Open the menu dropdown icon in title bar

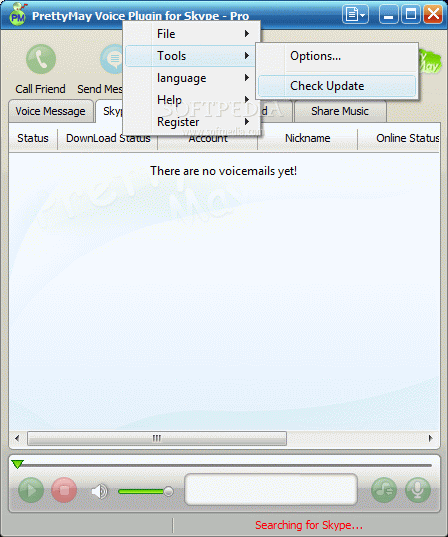[355, 14]
